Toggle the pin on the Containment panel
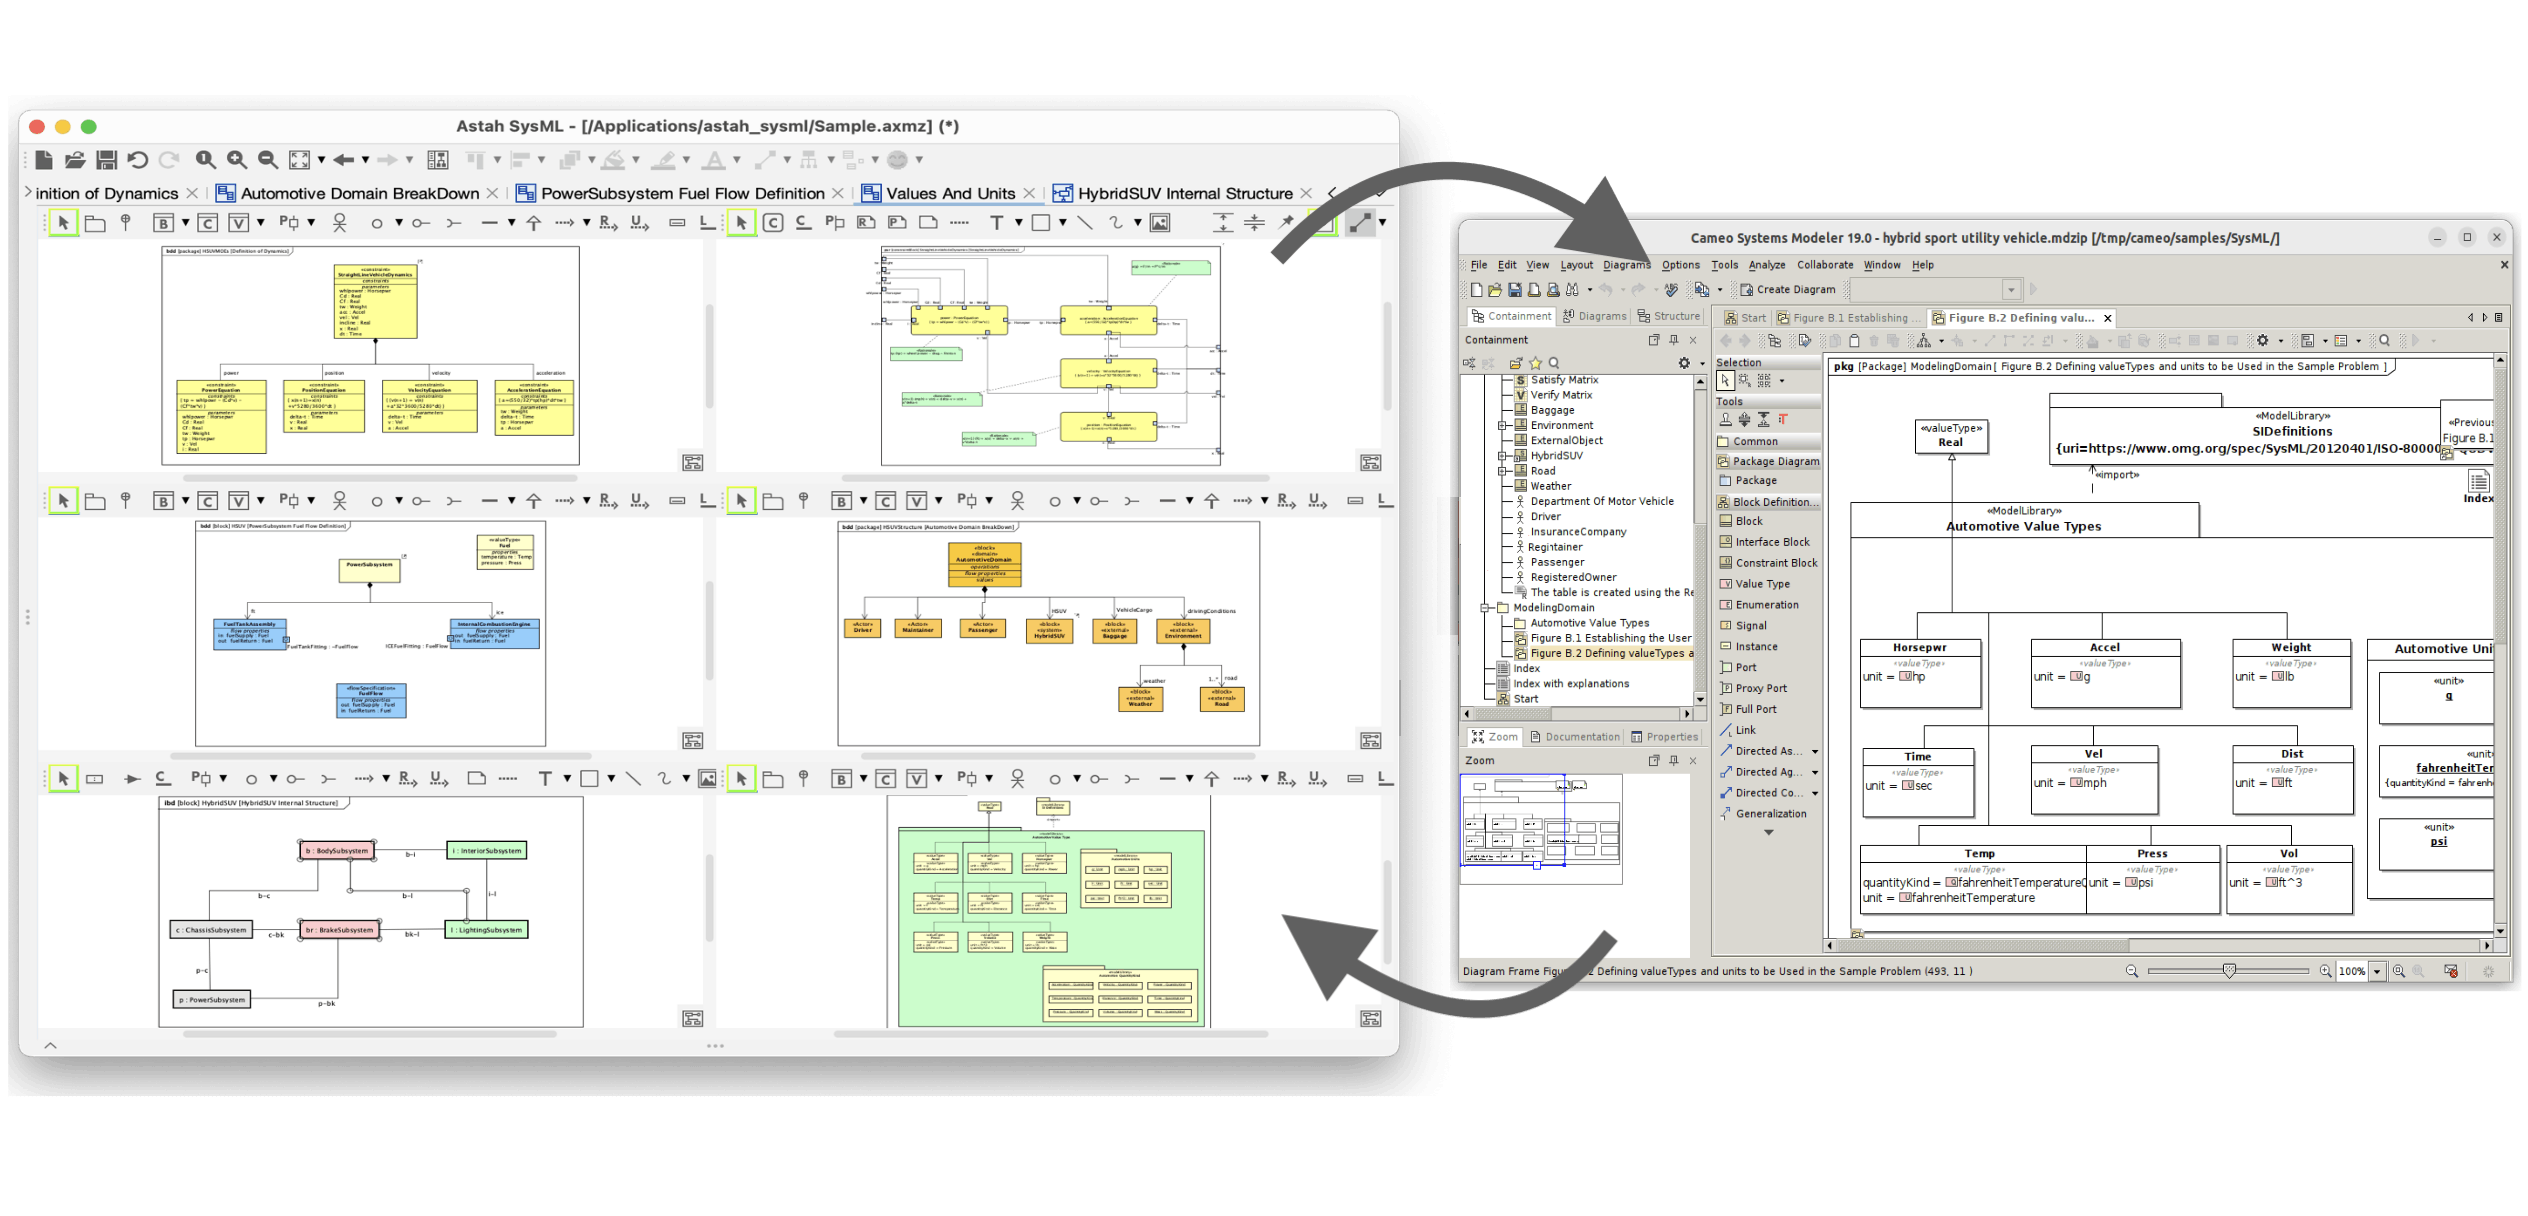2528x1216 pixels. click(x=1673, y=340)
